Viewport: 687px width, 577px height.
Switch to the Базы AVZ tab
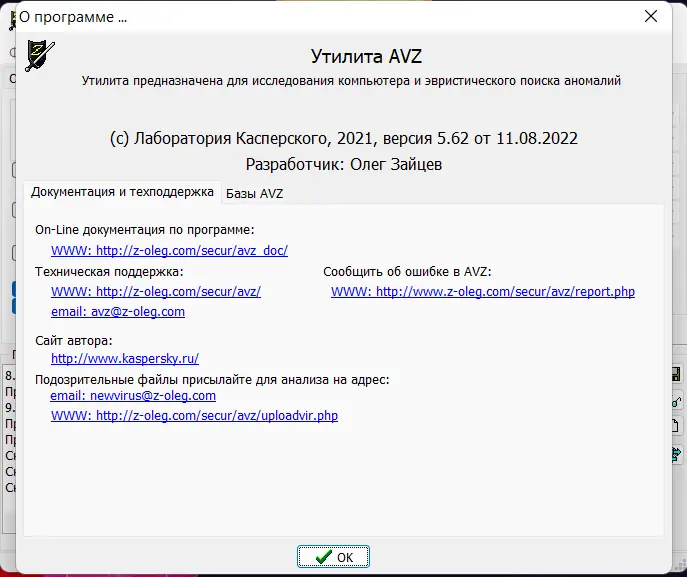click(254, 194)
